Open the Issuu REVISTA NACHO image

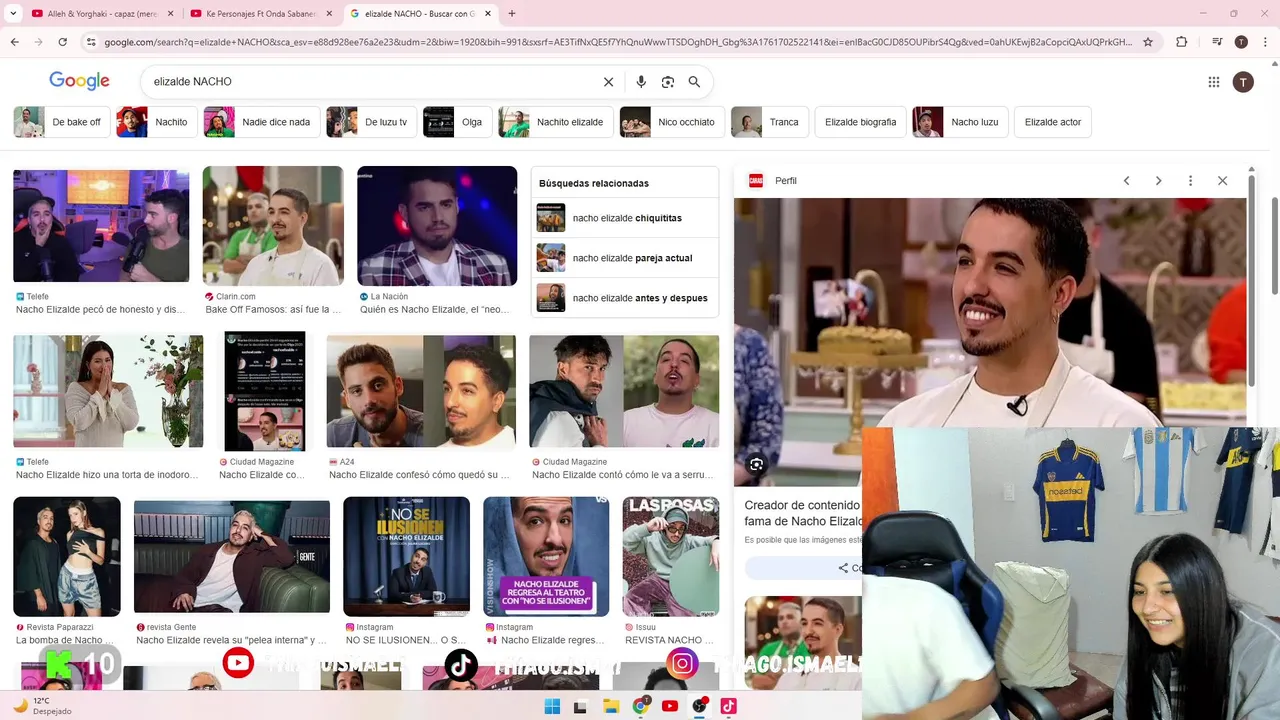click(x=671, y=556)
